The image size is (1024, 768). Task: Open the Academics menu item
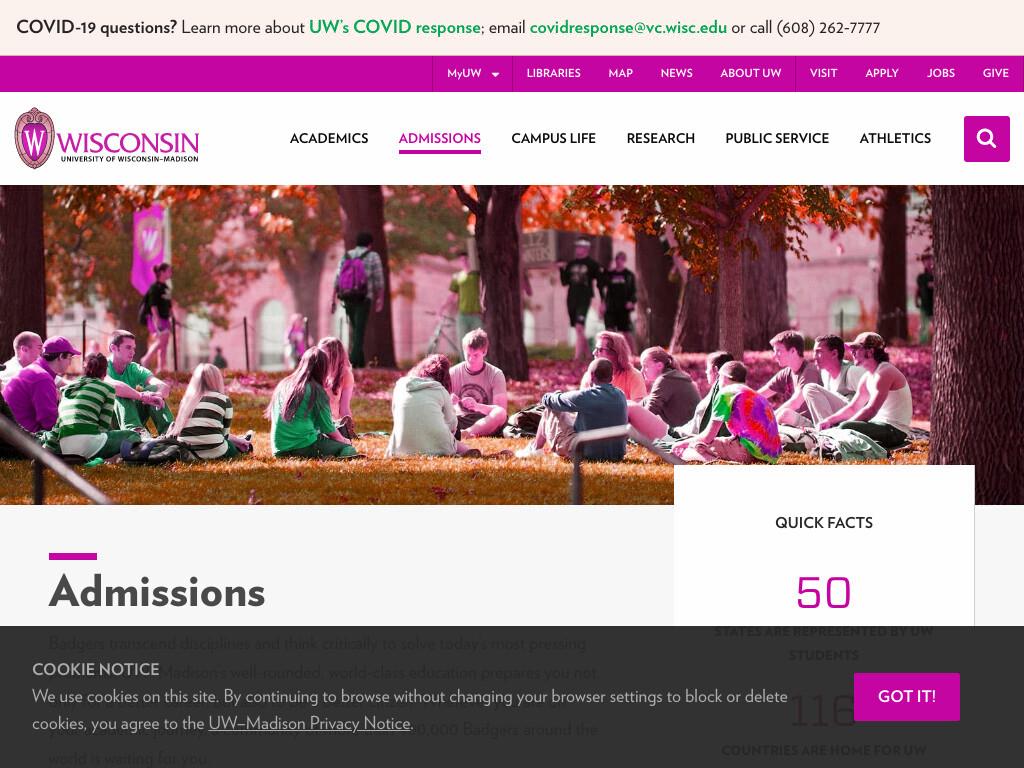pos(329,138)
